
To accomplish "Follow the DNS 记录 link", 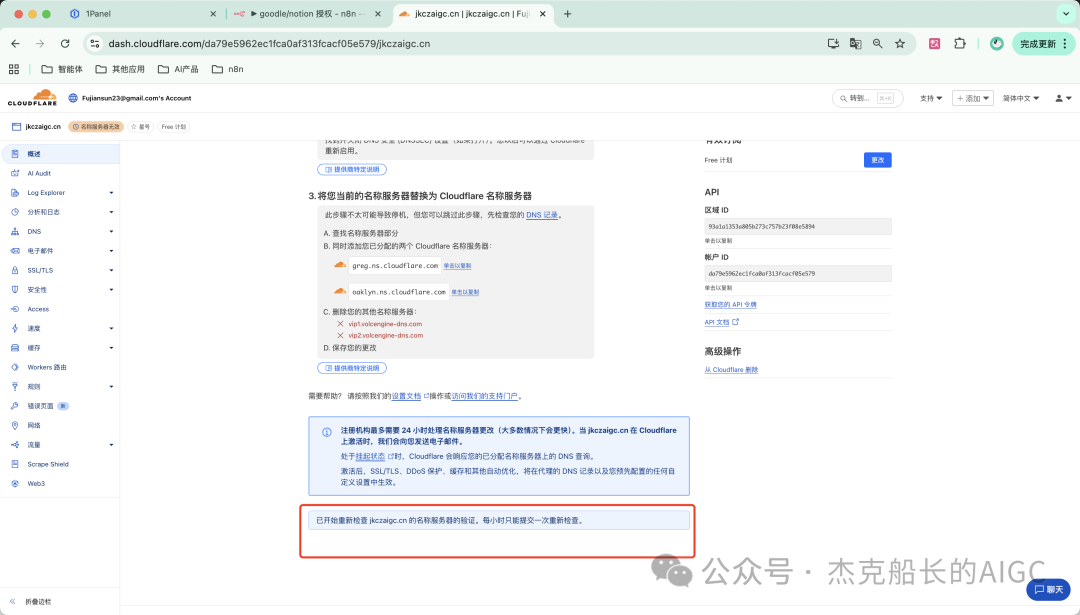I will coord(542,215).
